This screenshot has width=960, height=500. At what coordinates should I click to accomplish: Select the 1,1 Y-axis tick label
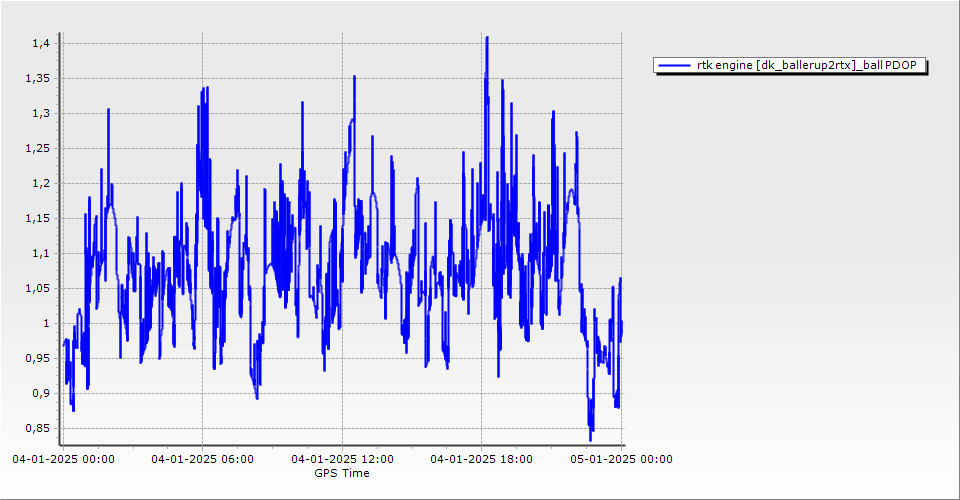[x=40, y=253]
